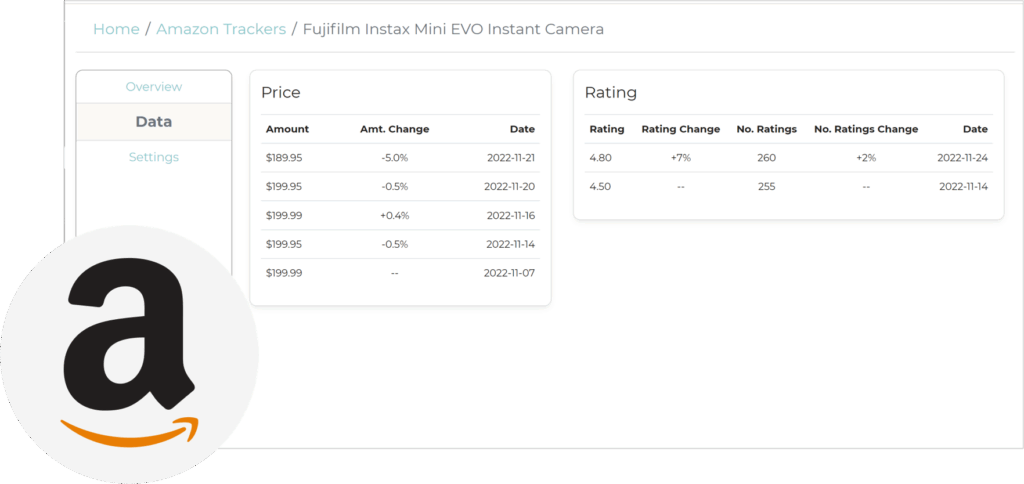Click the Amt. Change column header
Screen dimensions: 1024x484
(394, 129)
